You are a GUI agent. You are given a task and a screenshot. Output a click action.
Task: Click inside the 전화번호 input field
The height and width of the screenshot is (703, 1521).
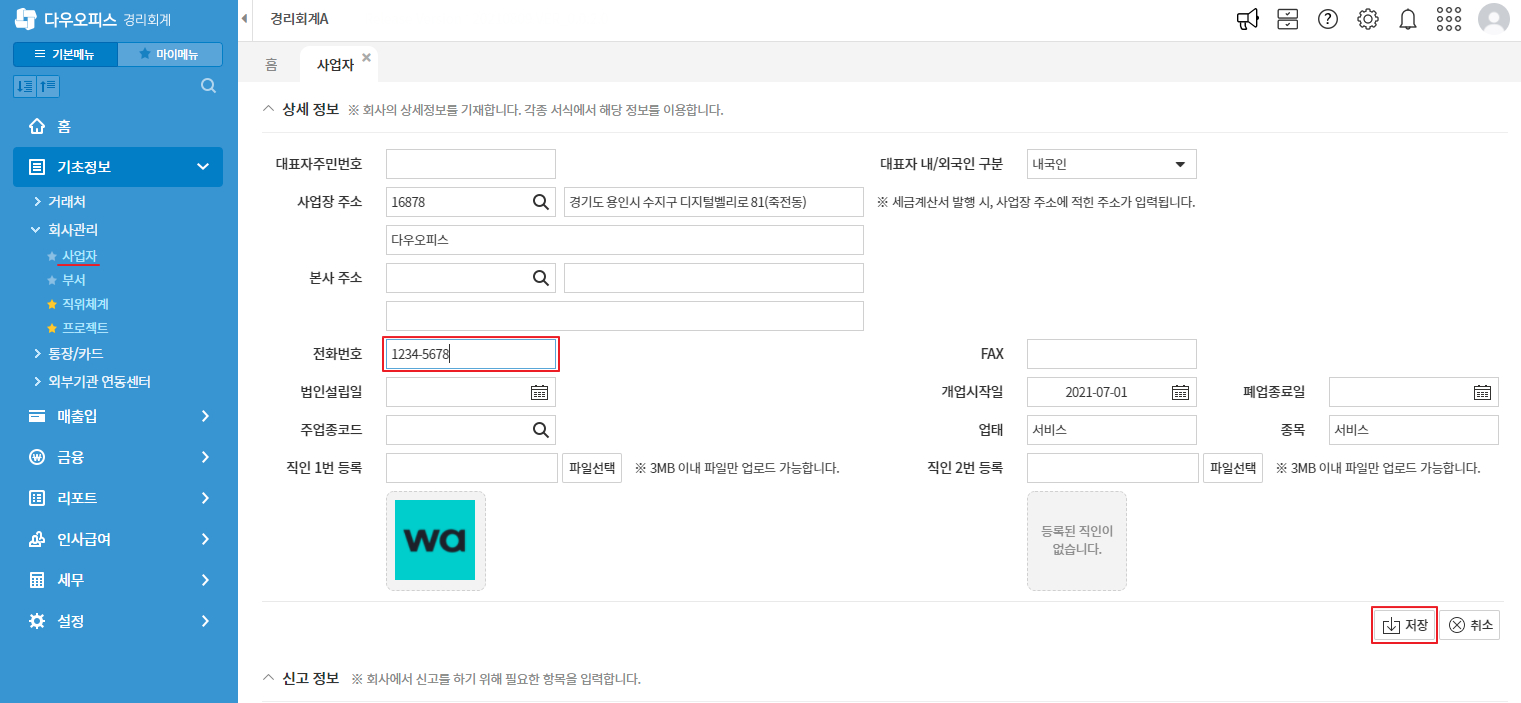coord(470,353)
